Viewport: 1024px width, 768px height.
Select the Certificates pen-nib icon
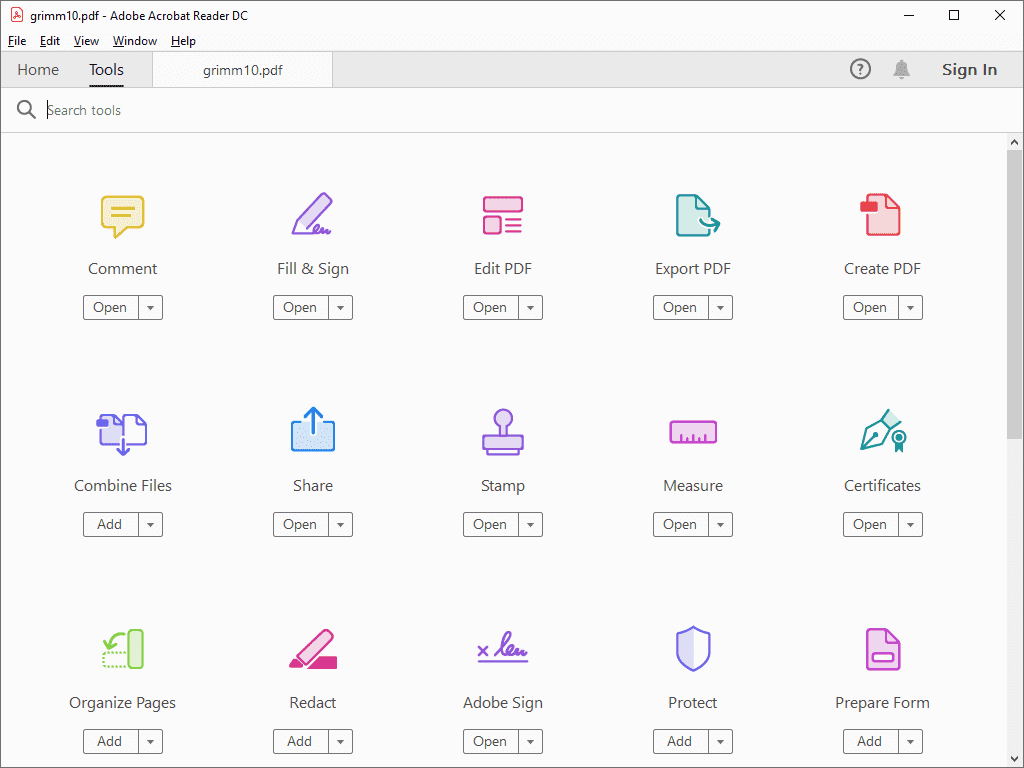pos(884,430)
